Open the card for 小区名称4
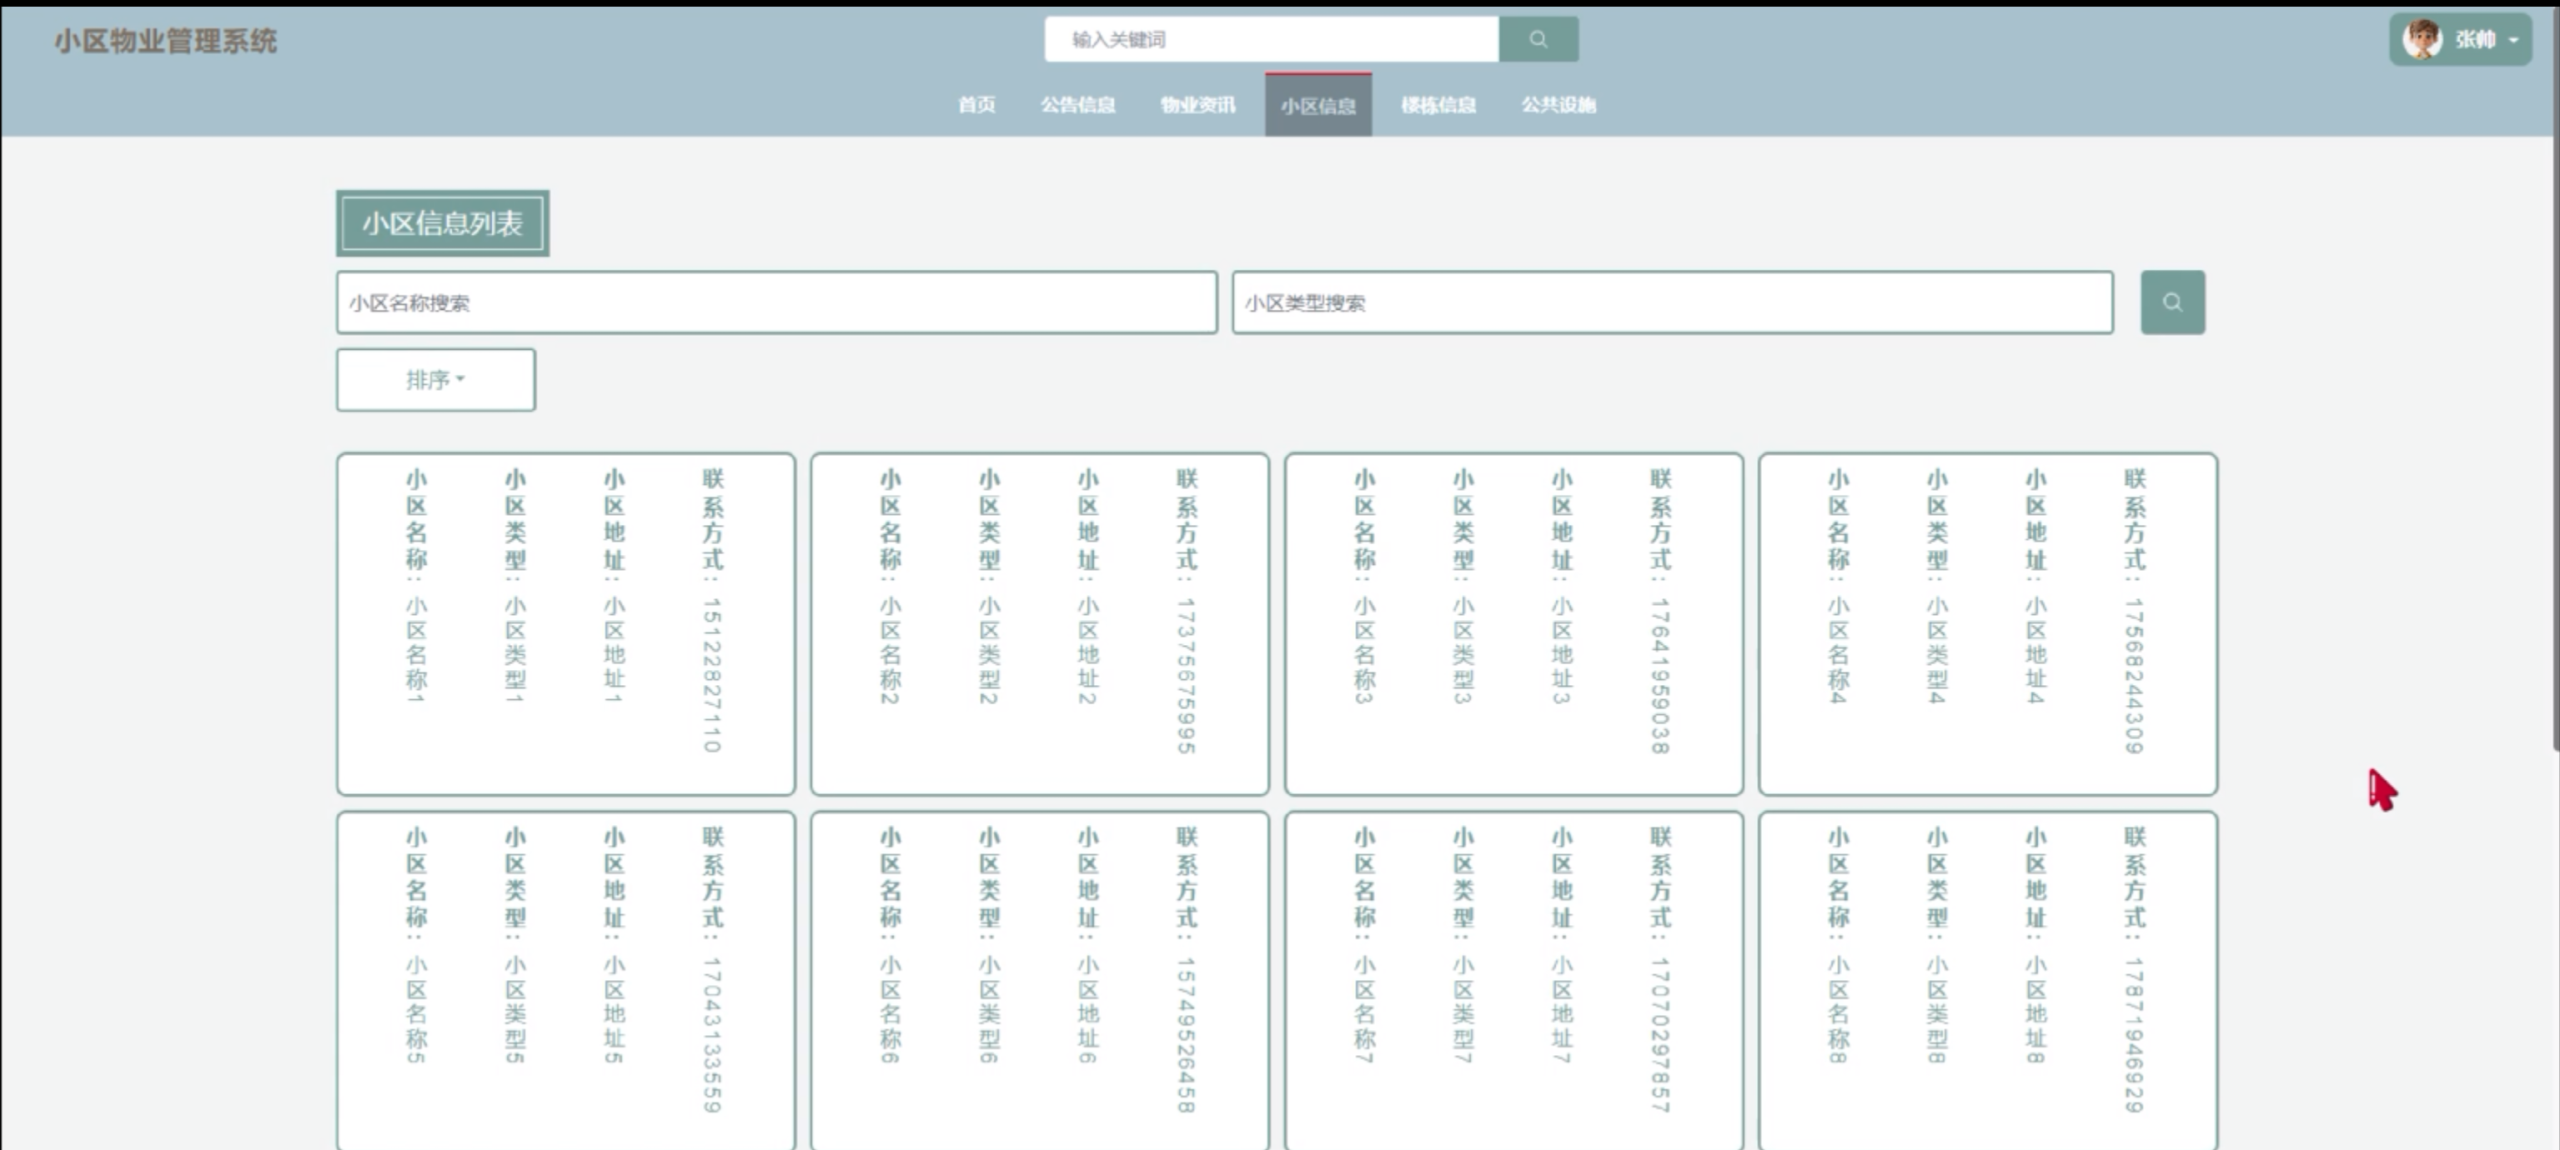This screenshot has width=2560, height=1150. [1988, 621]
